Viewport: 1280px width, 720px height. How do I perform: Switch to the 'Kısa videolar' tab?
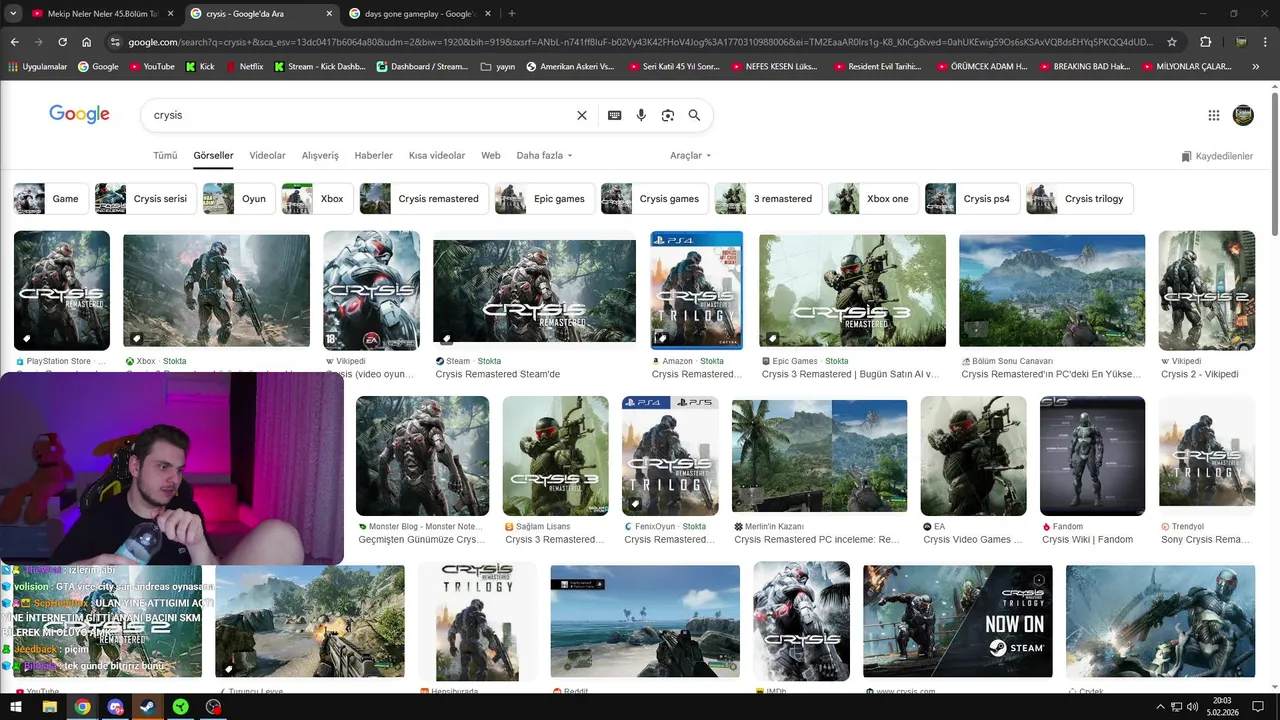(437, 156)
